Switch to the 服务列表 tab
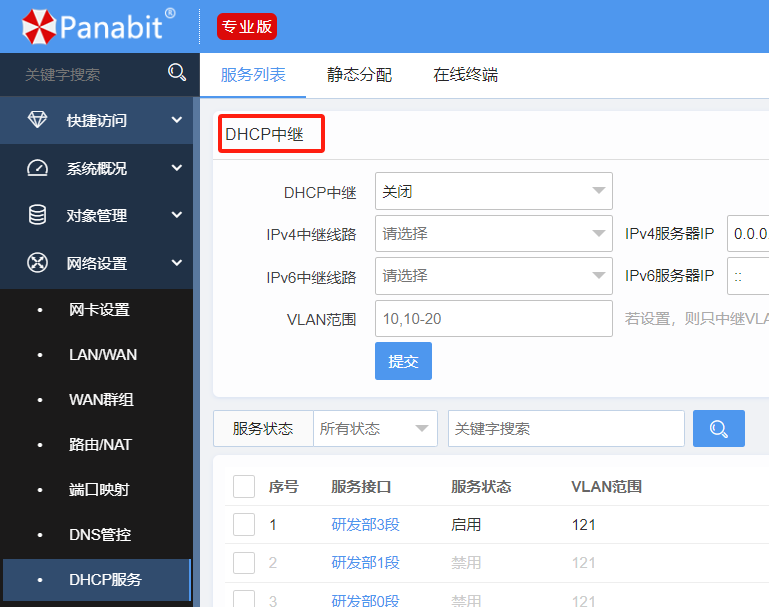The image size is (769, 607). click(x=253, y=75)
